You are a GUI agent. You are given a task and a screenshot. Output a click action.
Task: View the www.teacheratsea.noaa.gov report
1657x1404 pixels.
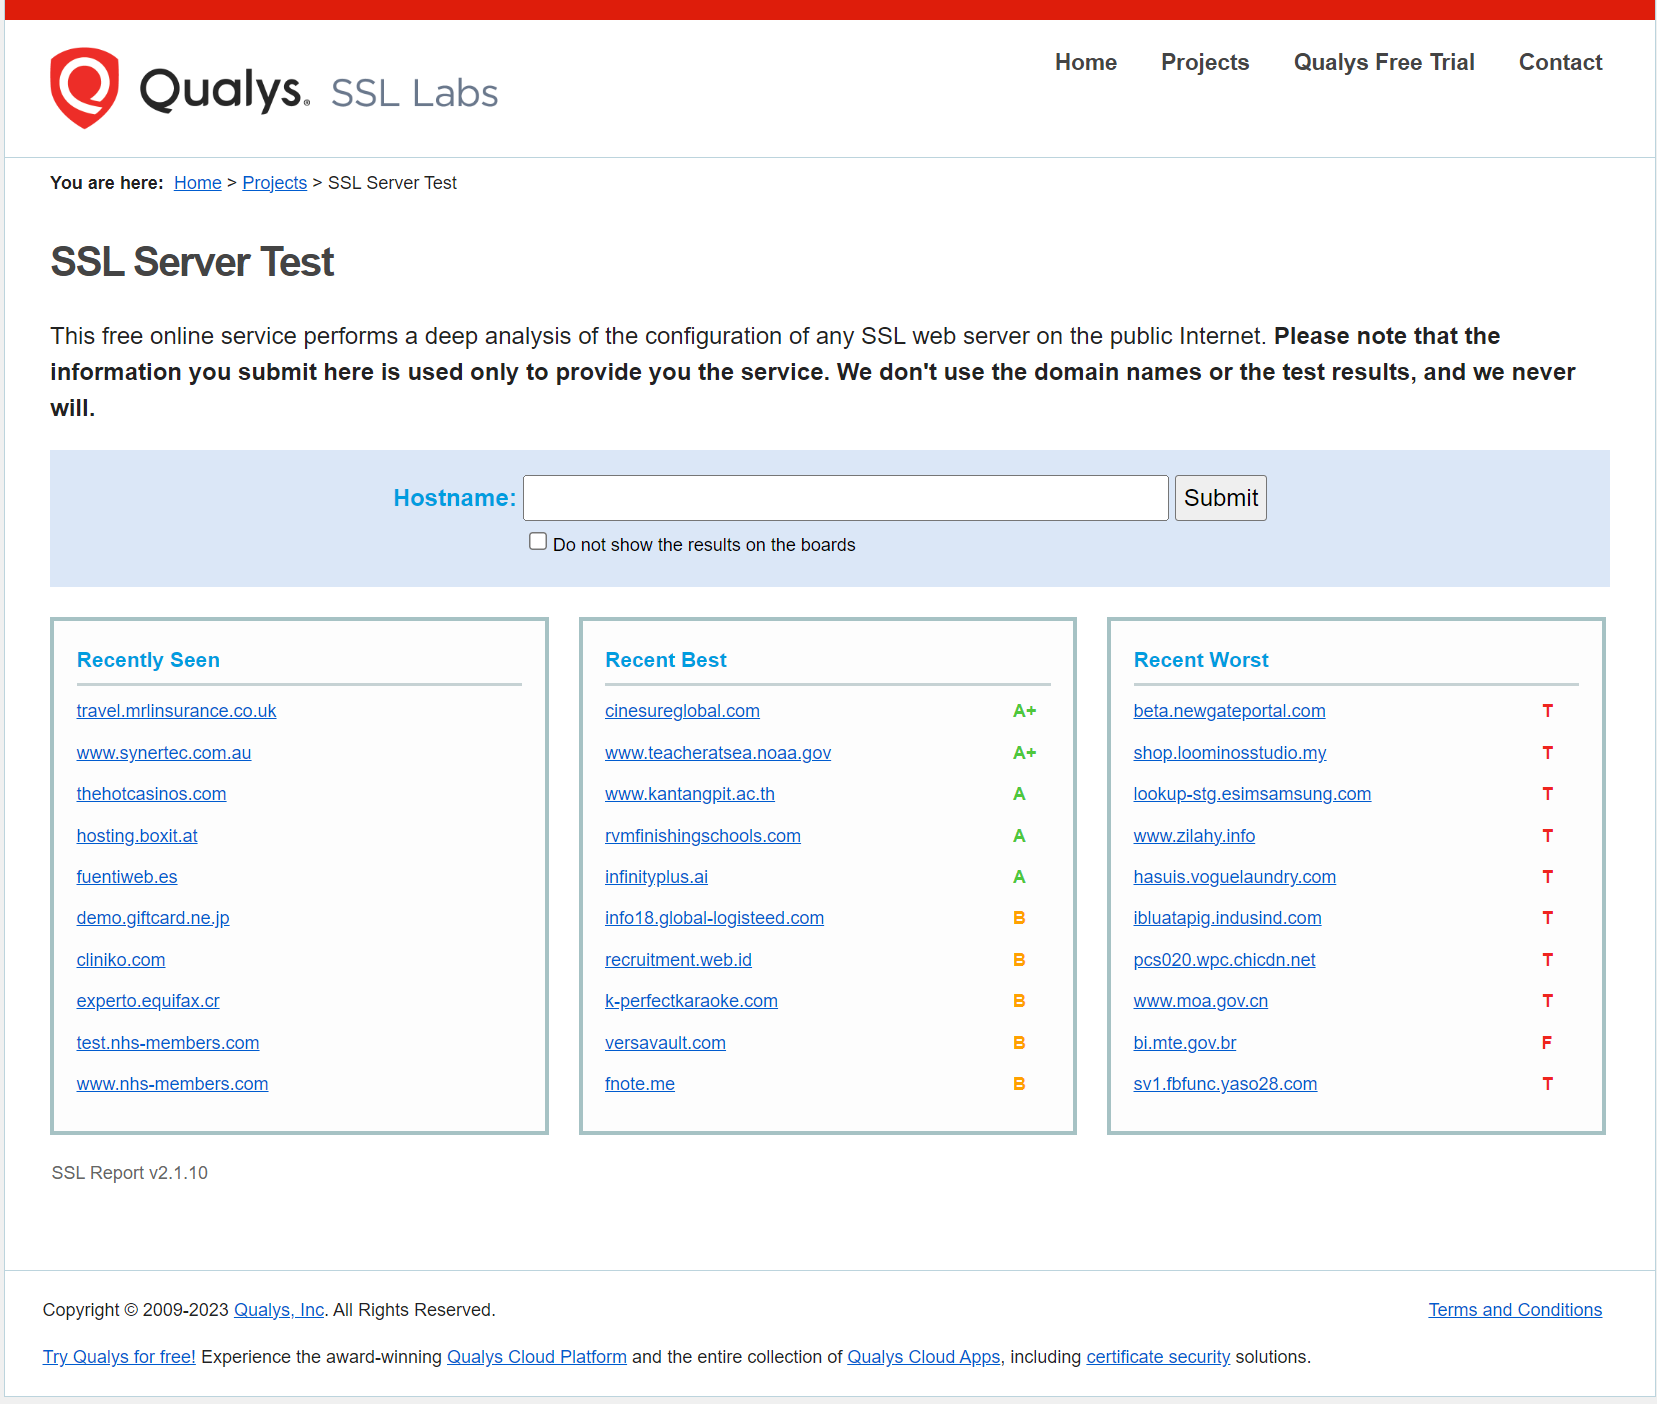717,753
